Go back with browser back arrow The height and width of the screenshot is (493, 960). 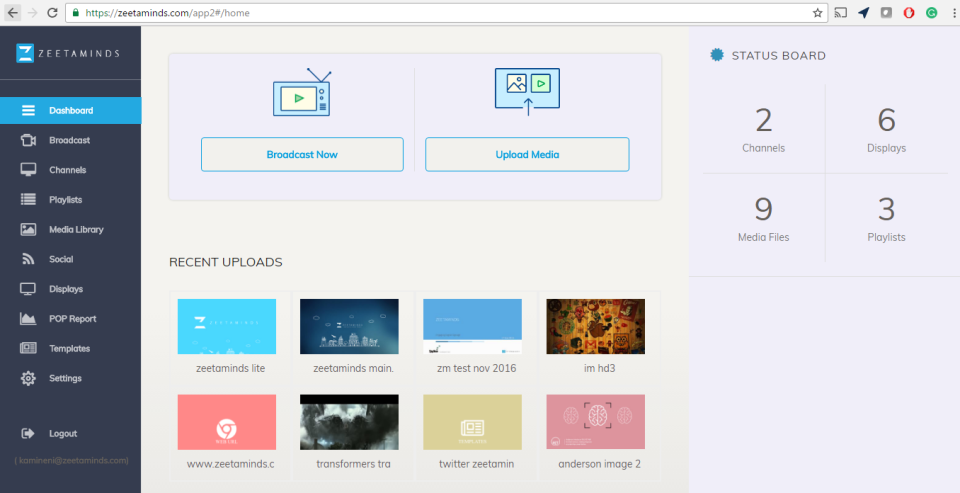(12, 13)
